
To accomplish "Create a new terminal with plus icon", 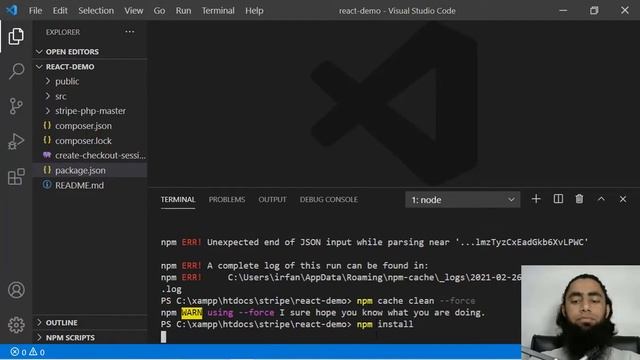I will pyautogui.click(x=536, y=199).
